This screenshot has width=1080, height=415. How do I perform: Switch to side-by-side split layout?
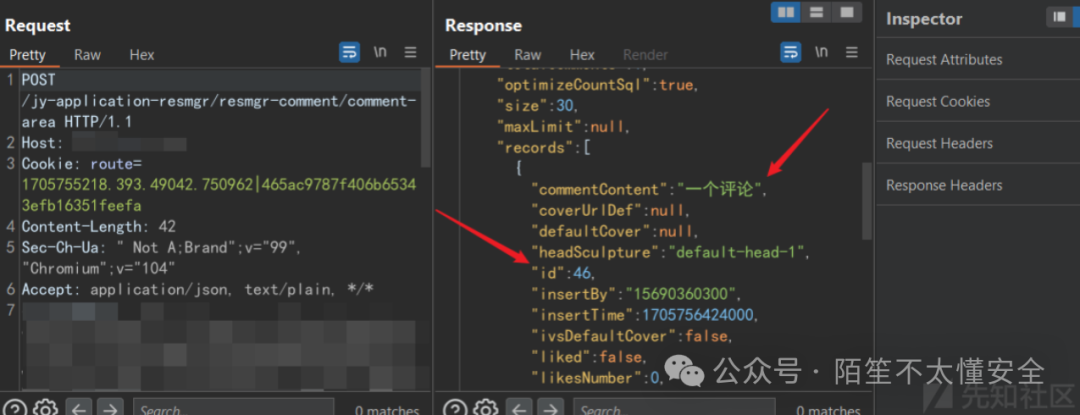[x=786, y=12]
